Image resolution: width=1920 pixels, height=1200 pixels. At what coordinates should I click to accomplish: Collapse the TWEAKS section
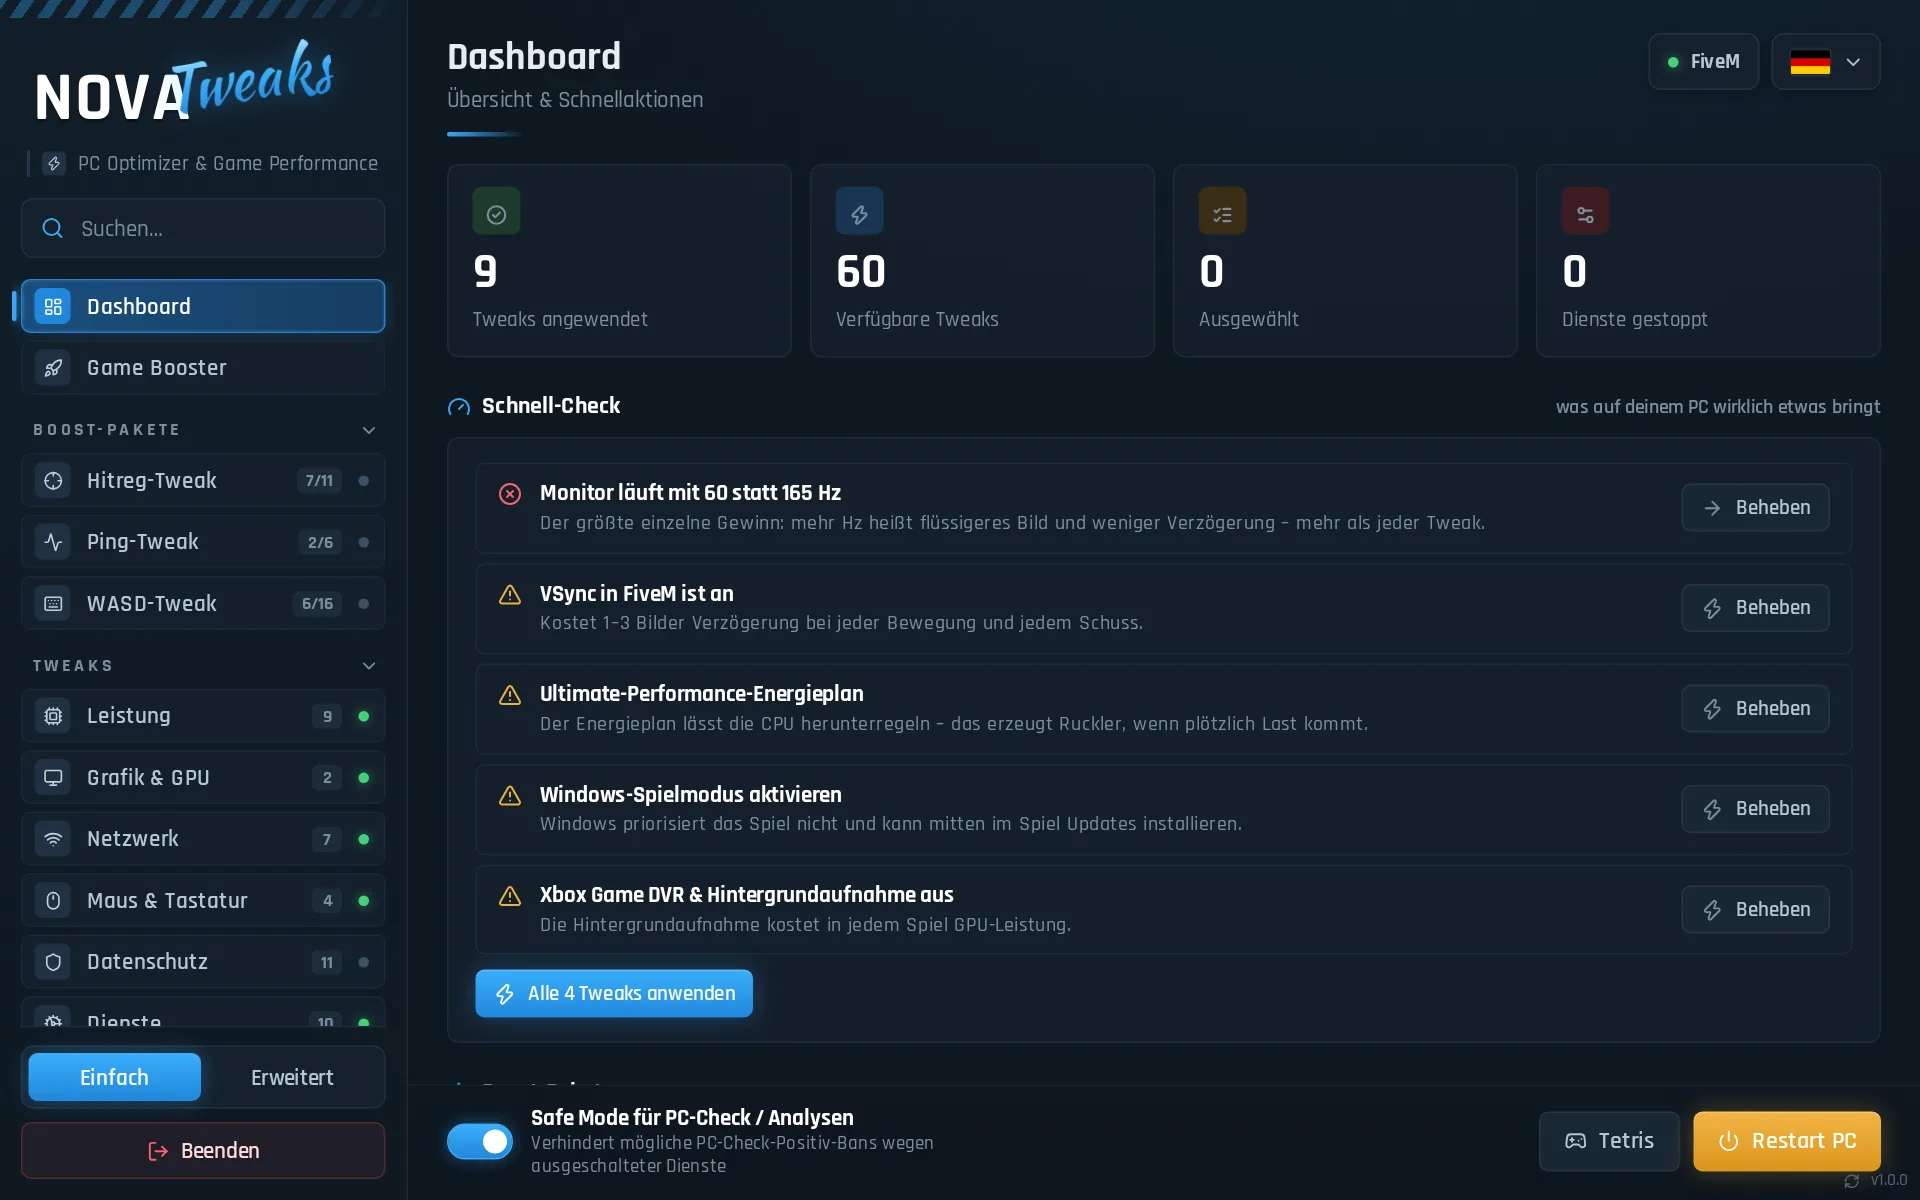point(369,666)
